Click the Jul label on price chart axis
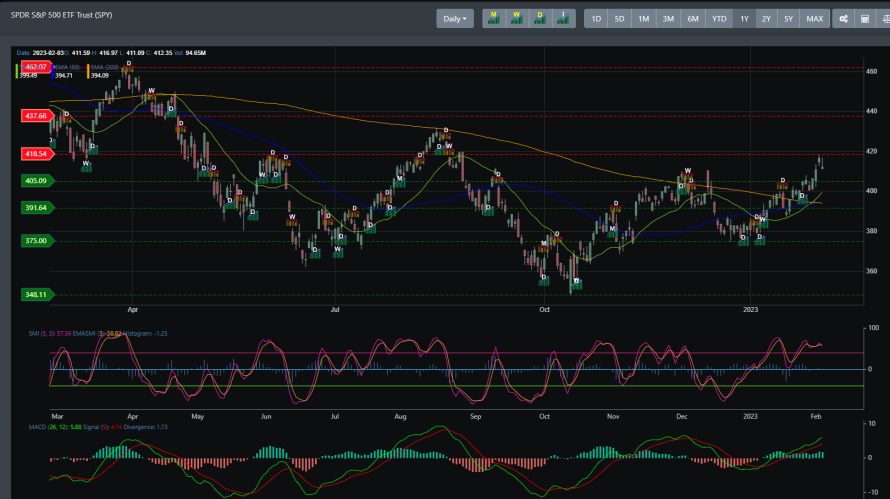This screenshot has width=890, height=499. coord(335,310)
